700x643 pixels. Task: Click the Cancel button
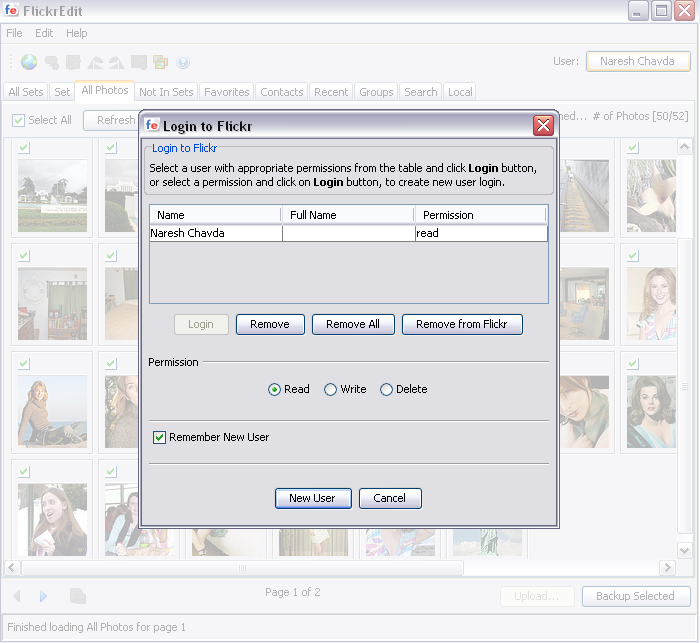click(390, 498)
